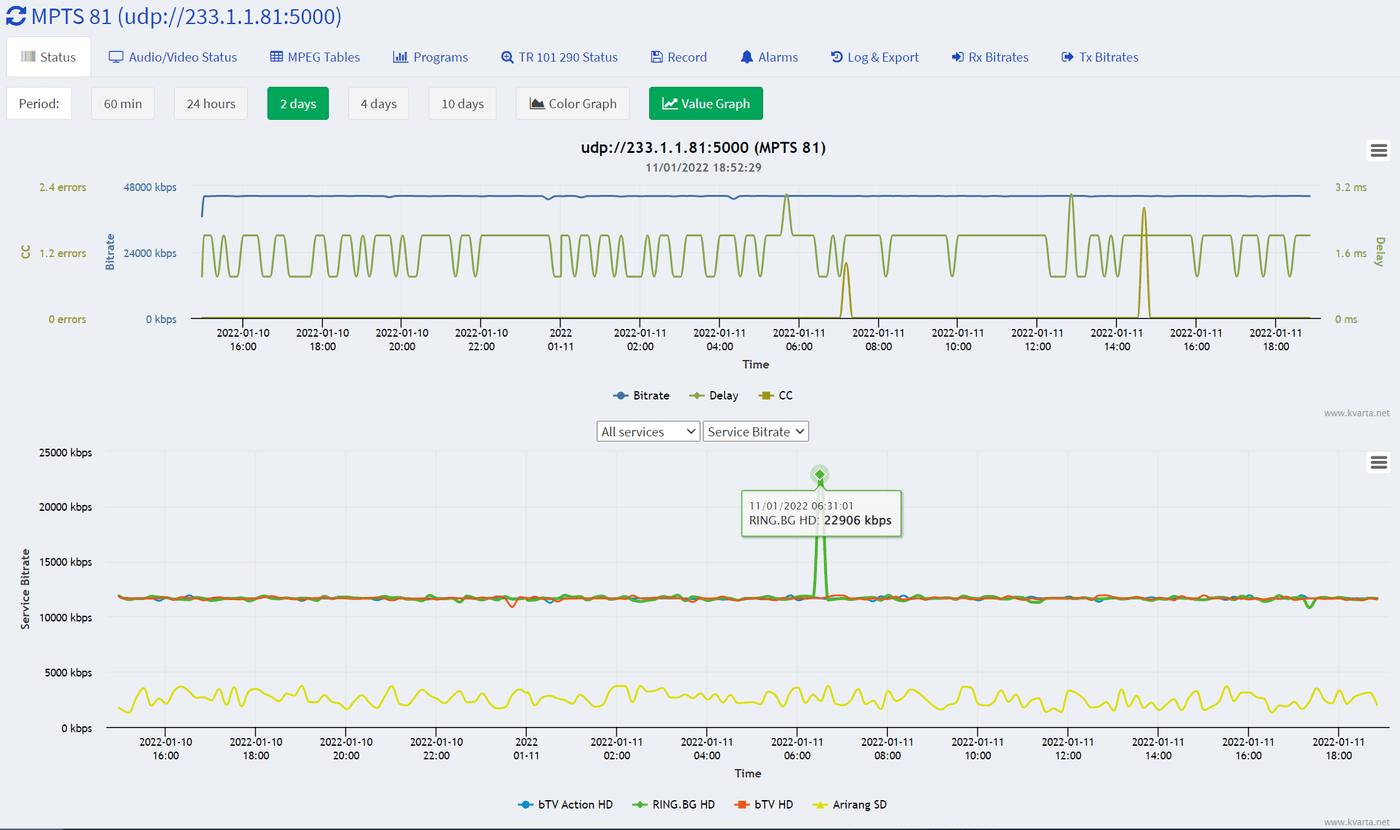Click the MPTS 81 page heading
The width and height of the screenshot is (1400, 830).
[x=188, y=16]
